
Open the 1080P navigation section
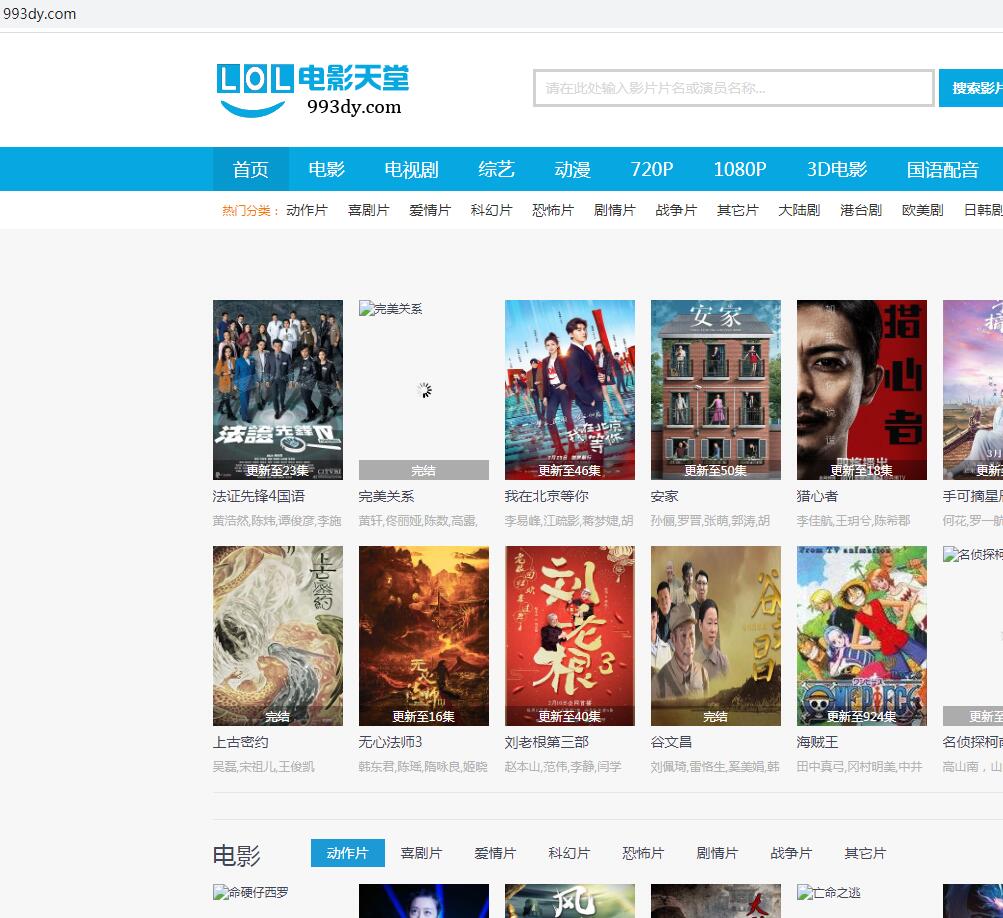tap(739, 169)
